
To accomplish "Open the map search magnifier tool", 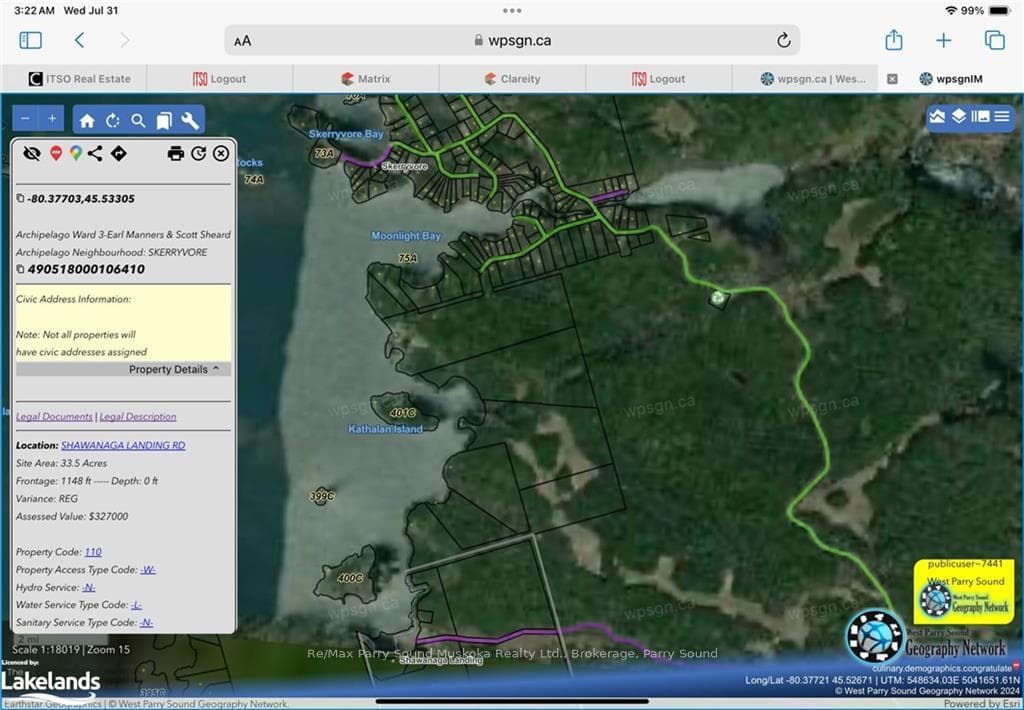I will point(138,120).
